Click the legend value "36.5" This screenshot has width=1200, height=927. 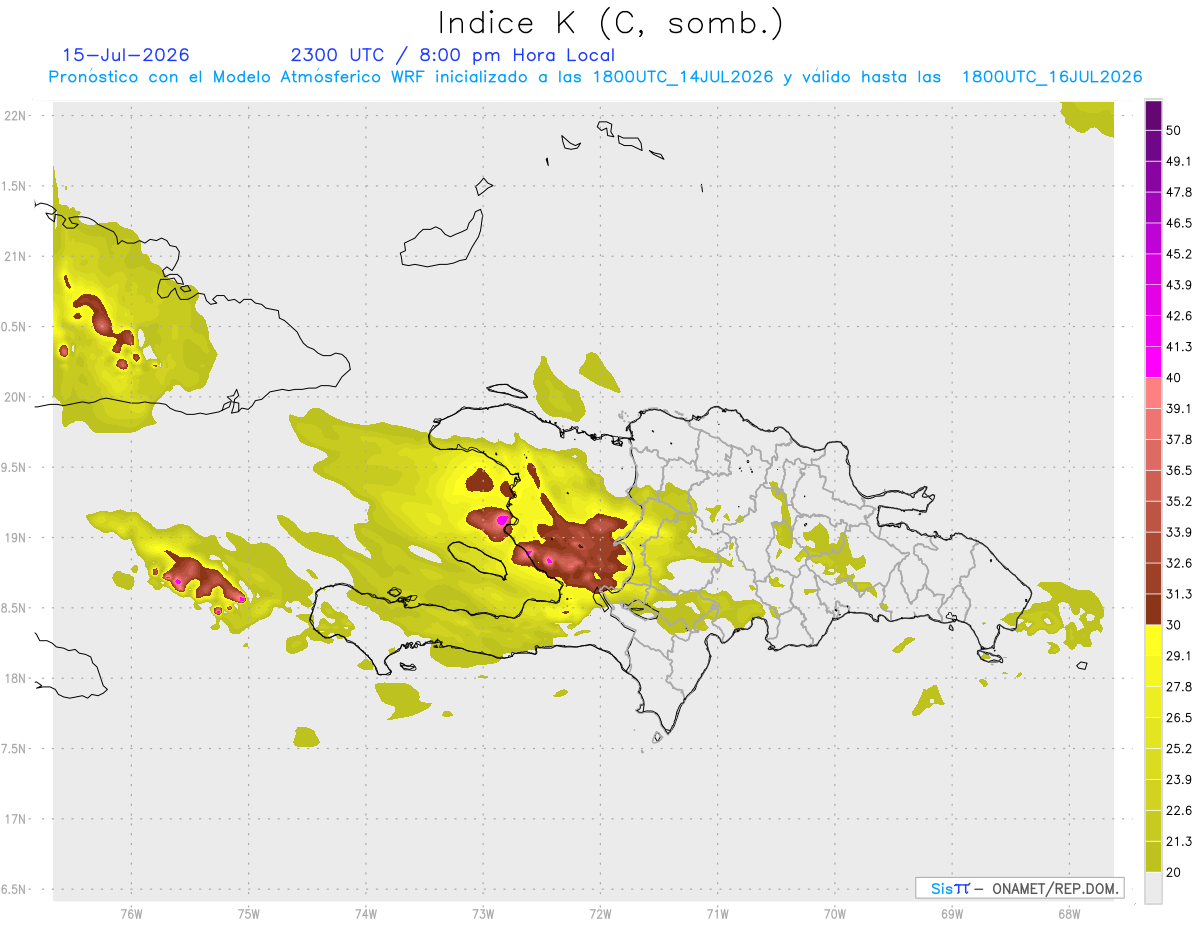pos(1179,470)
